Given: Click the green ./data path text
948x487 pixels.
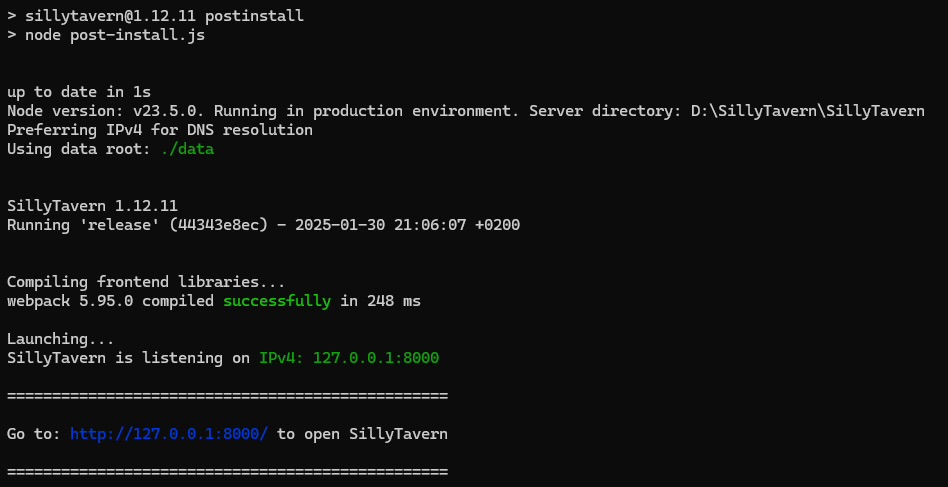Looking at the screenshot, I should pyautogui.click(x=187, y=149).
